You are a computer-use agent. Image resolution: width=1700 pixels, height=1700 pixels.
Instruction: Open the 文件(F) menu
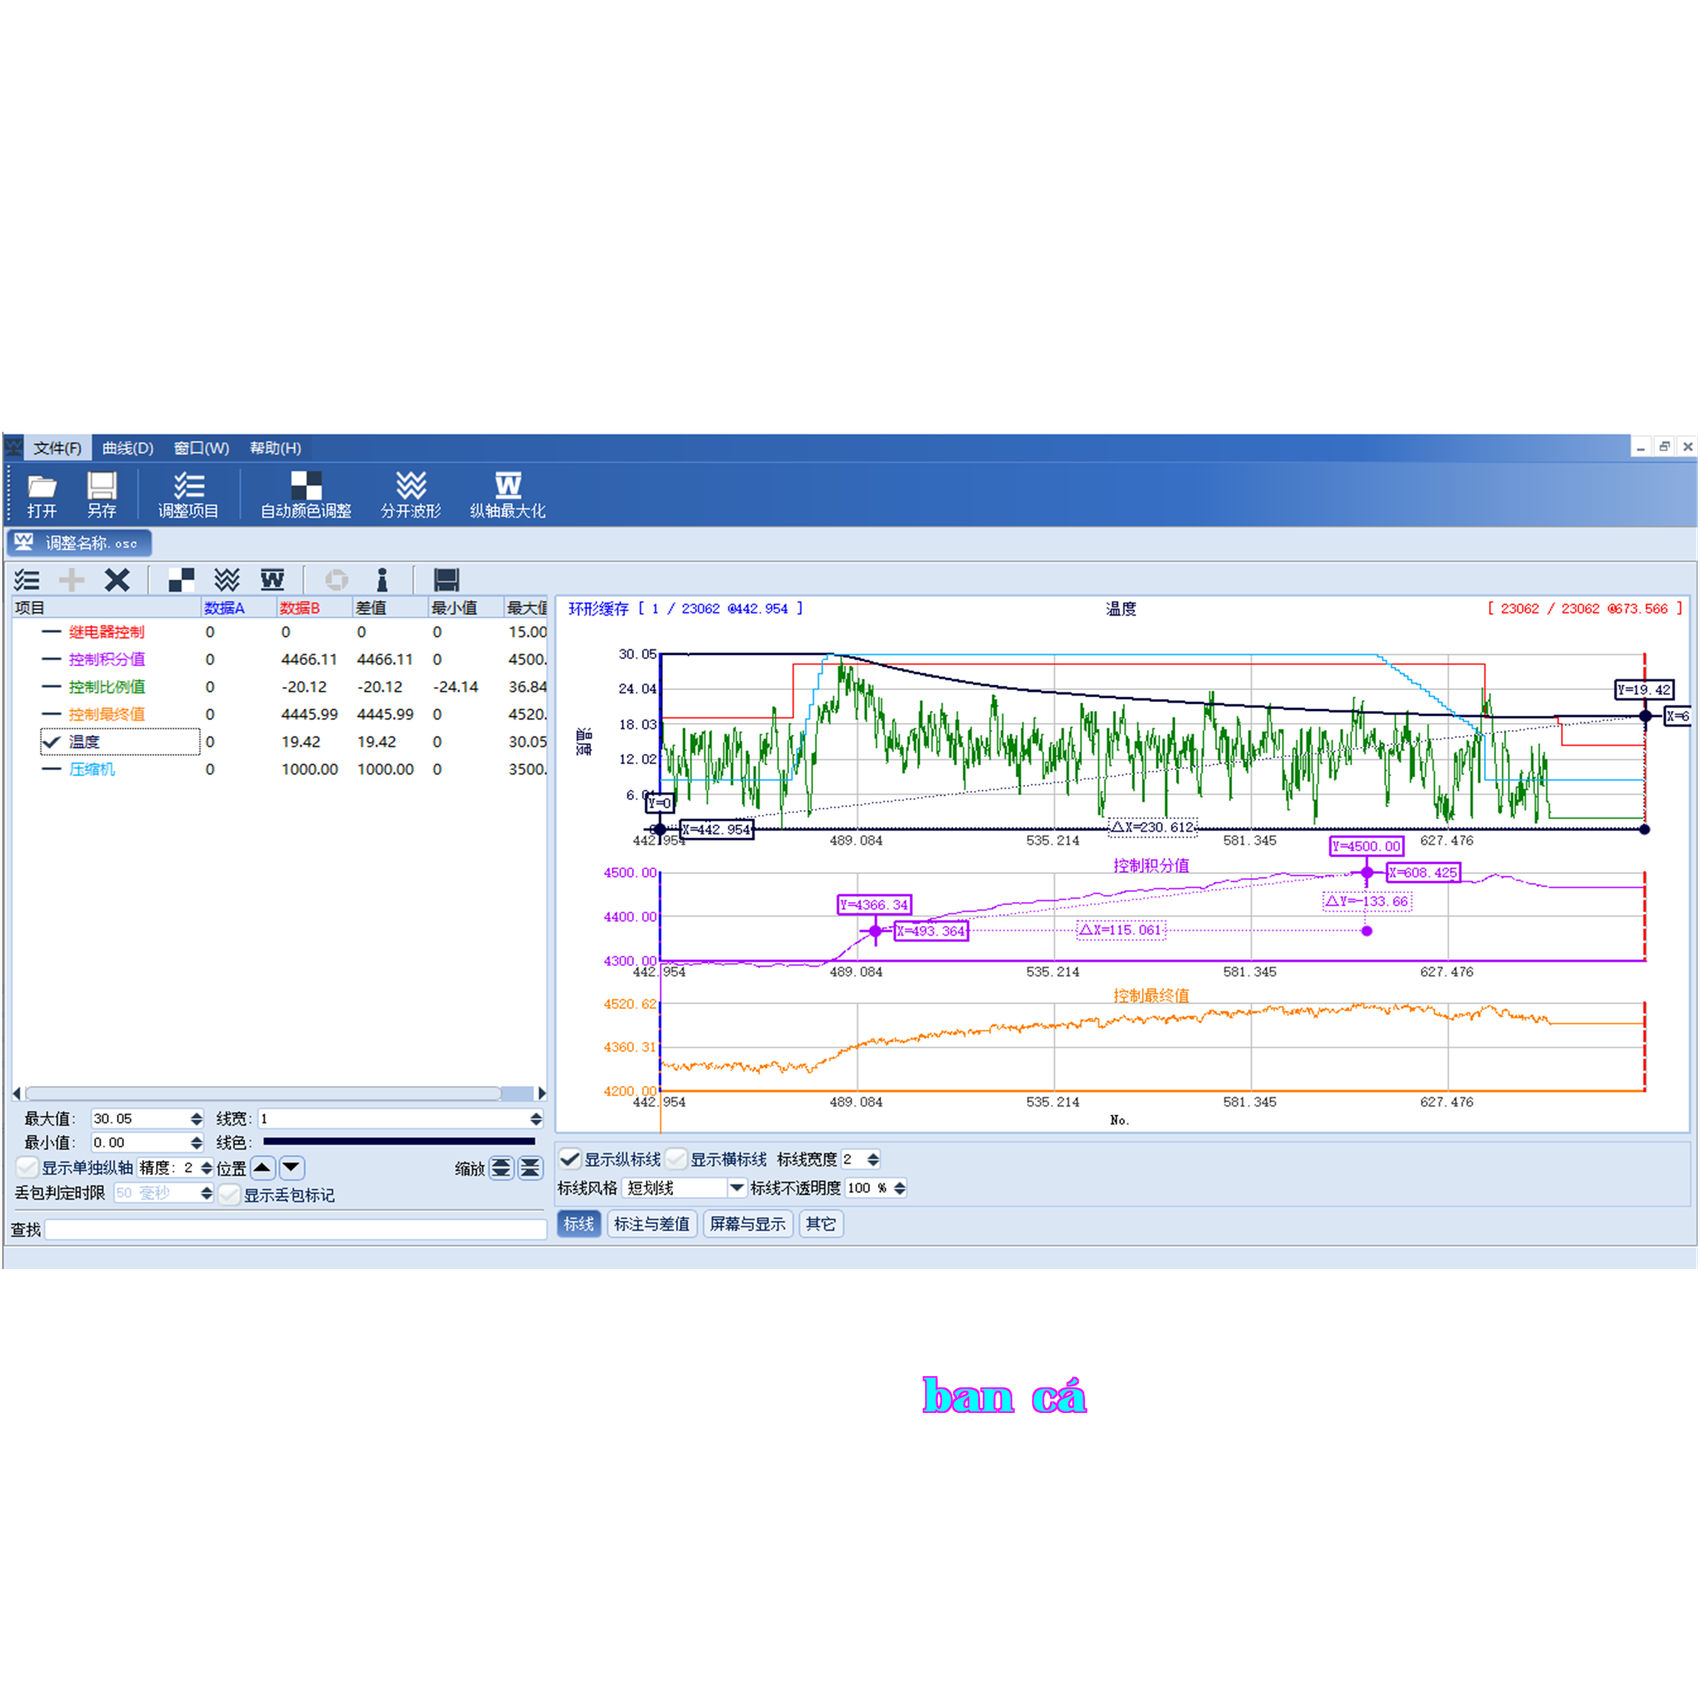click(57, 448)
